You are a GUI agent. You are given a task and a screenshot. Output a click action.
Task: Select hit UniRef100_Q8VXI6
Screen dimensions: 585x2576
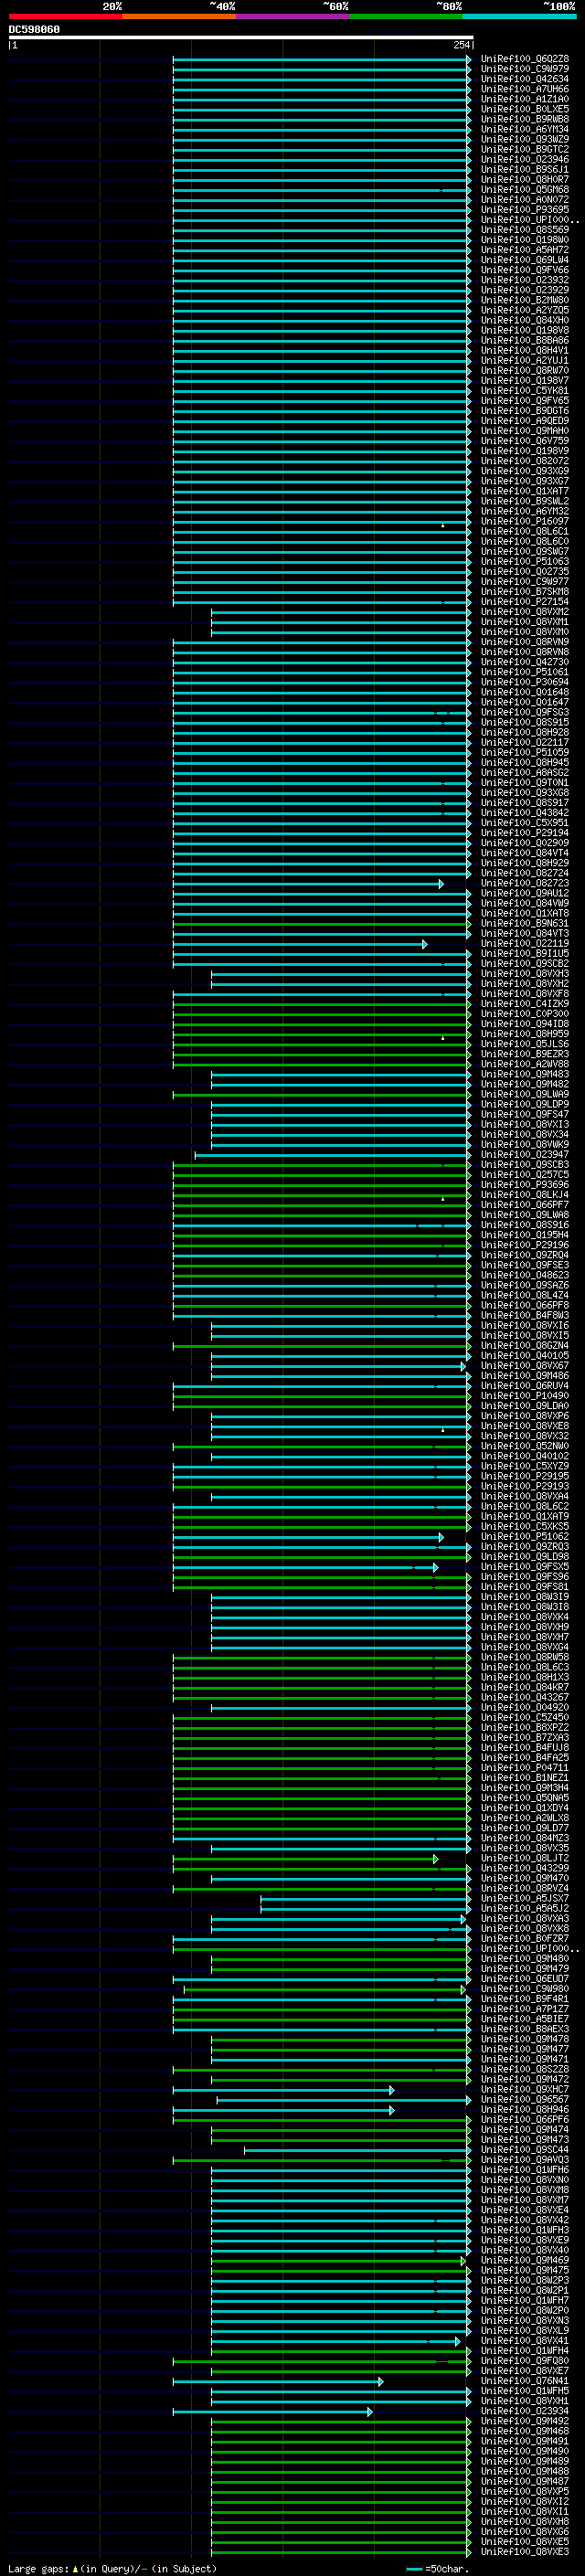(525, 1325)
